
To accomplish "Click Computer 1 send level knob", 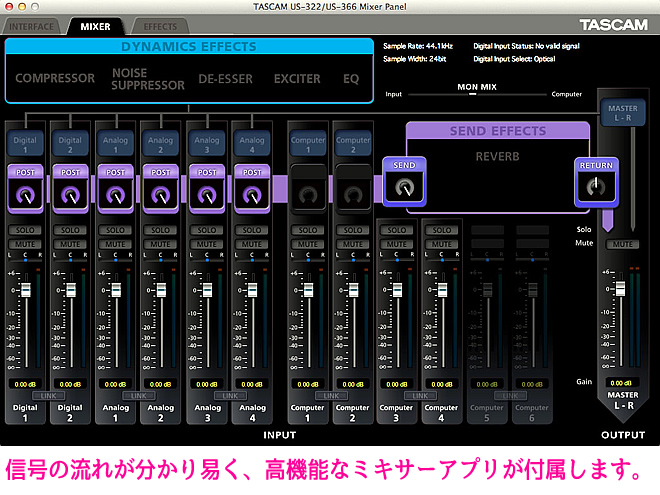I will click(x=308, y=194).
